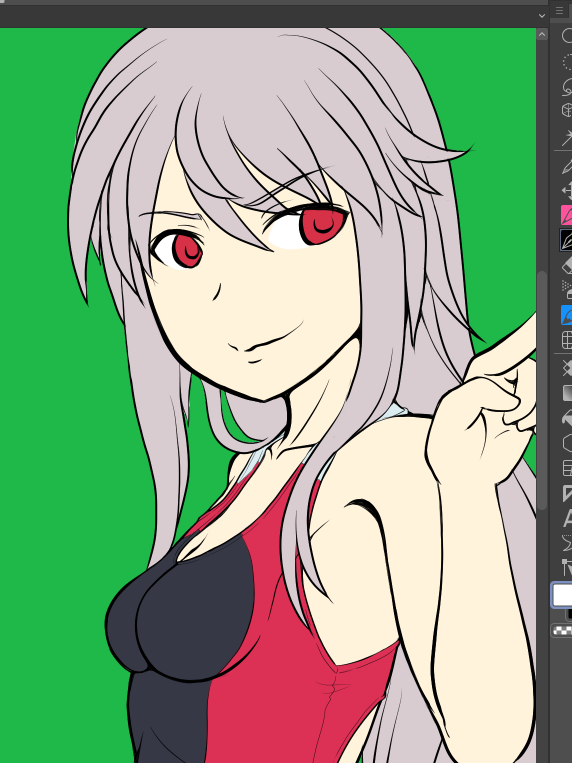Select the Frame border tool
The image size is (572, 763).
(567, 468)
